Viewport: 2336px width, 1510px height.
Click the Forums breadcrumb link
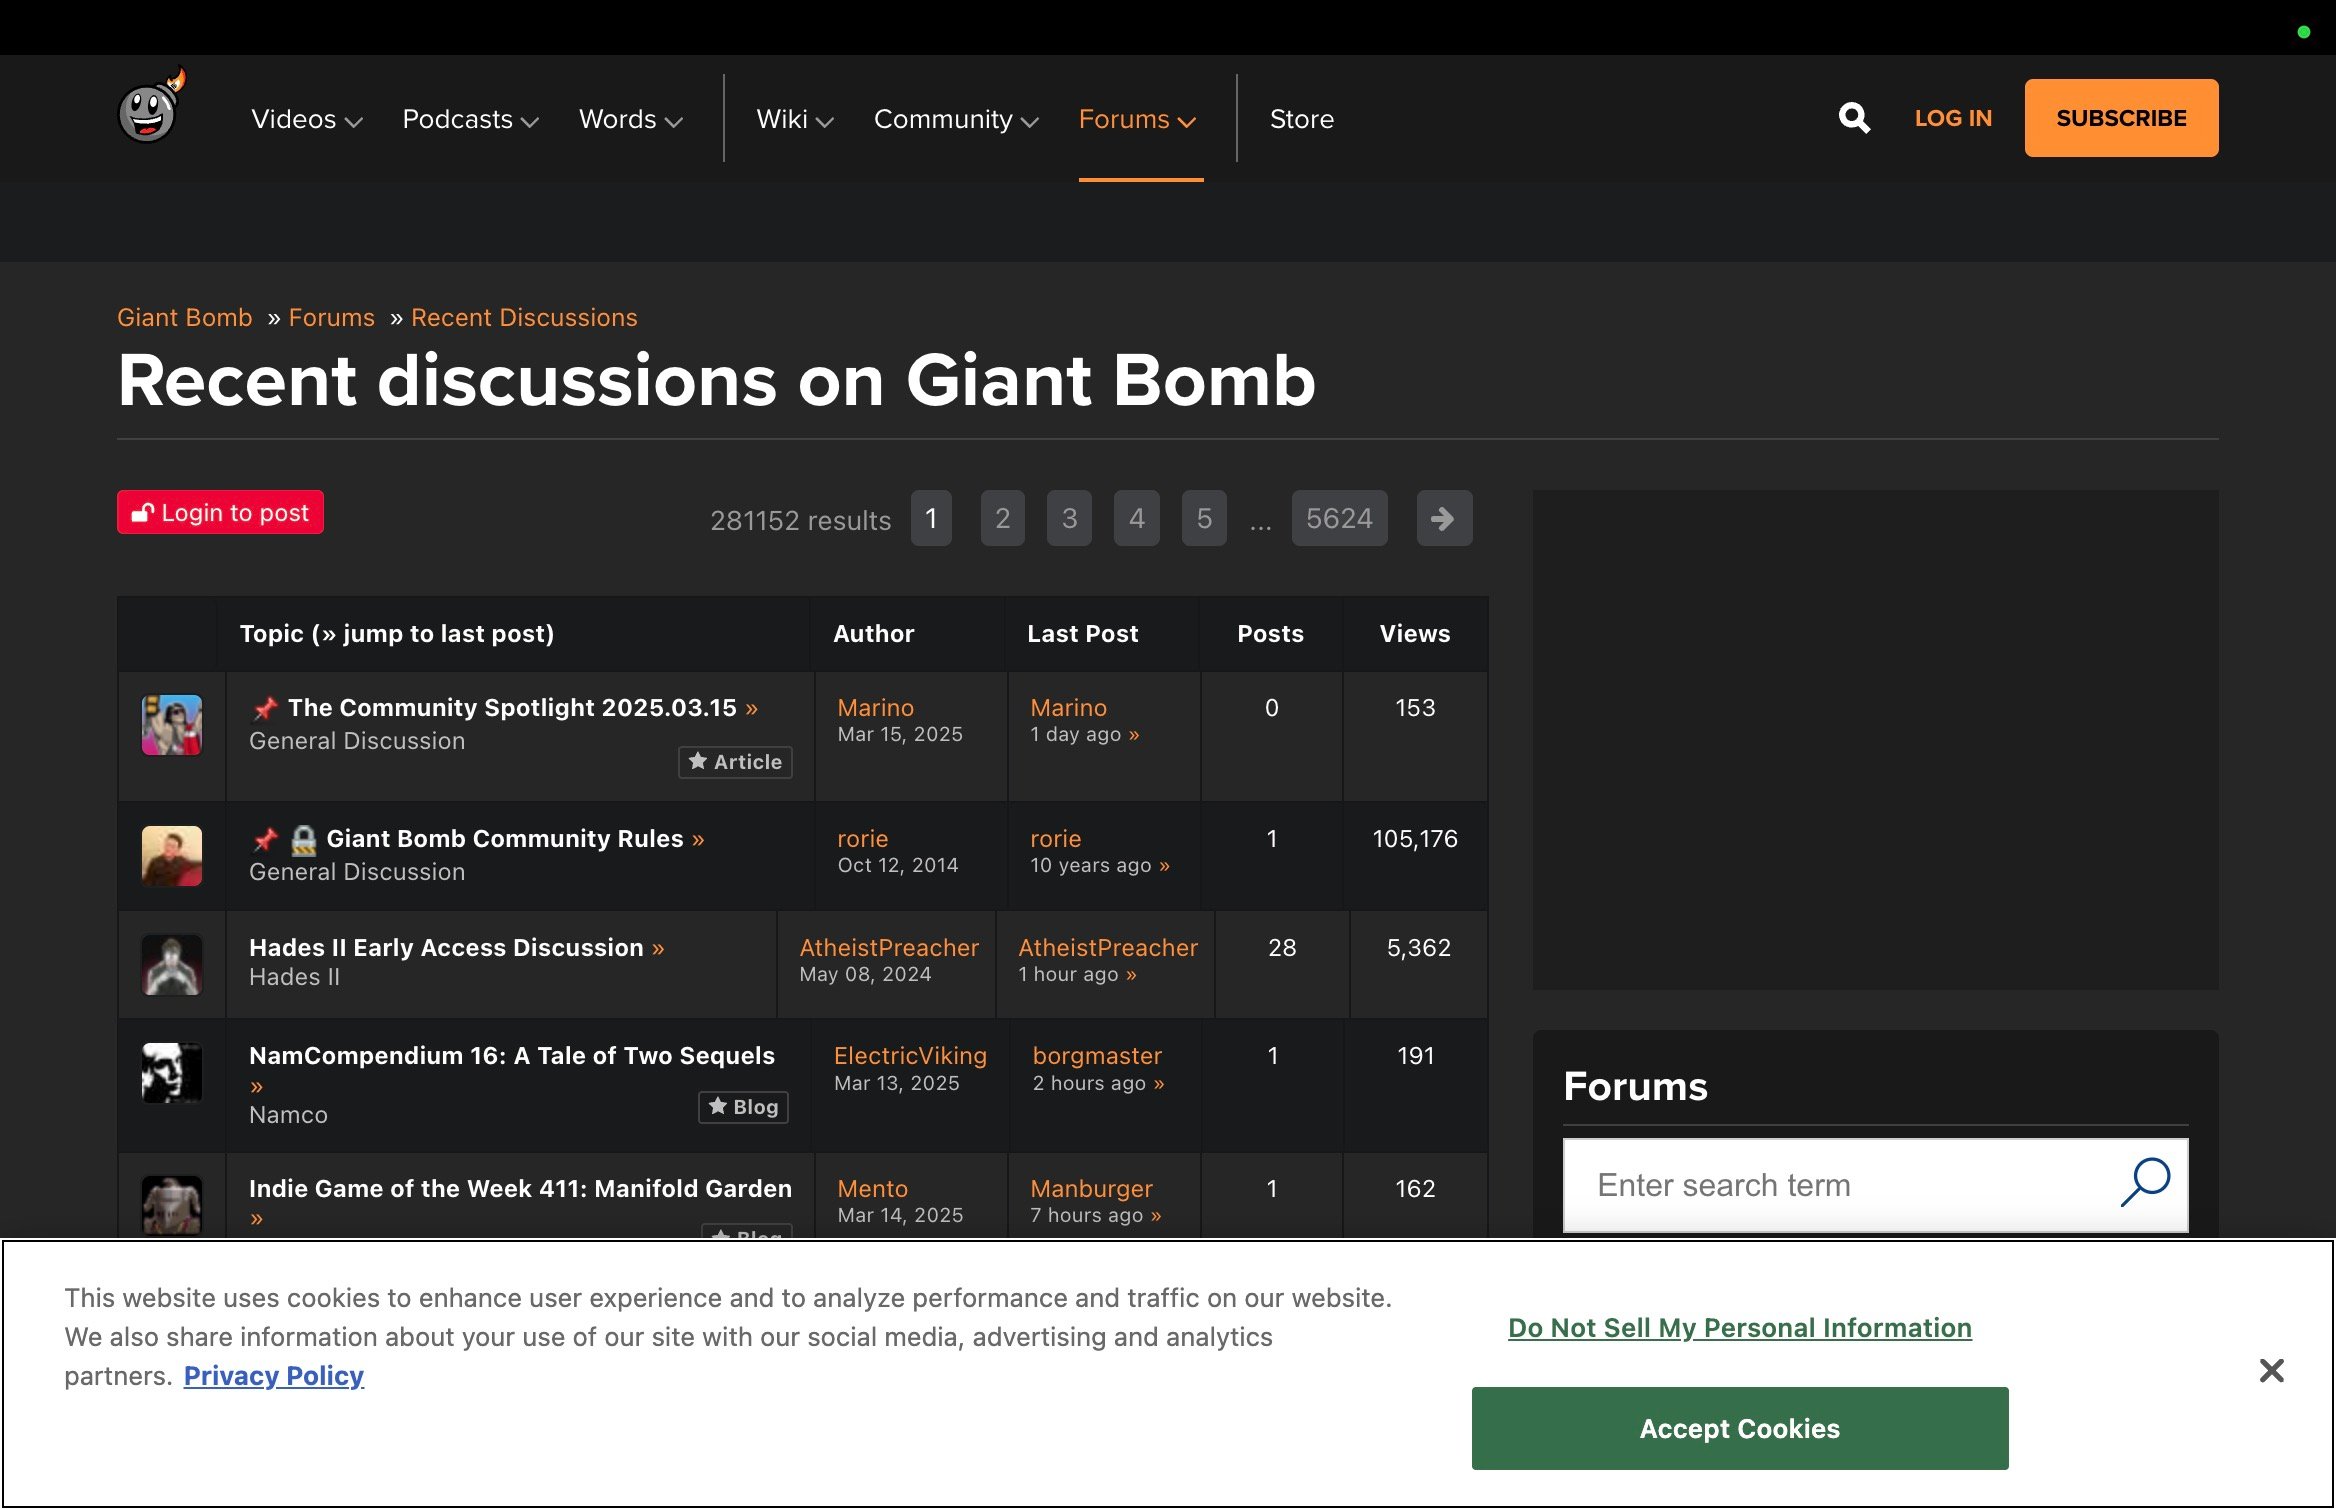(x=331, y=317)
